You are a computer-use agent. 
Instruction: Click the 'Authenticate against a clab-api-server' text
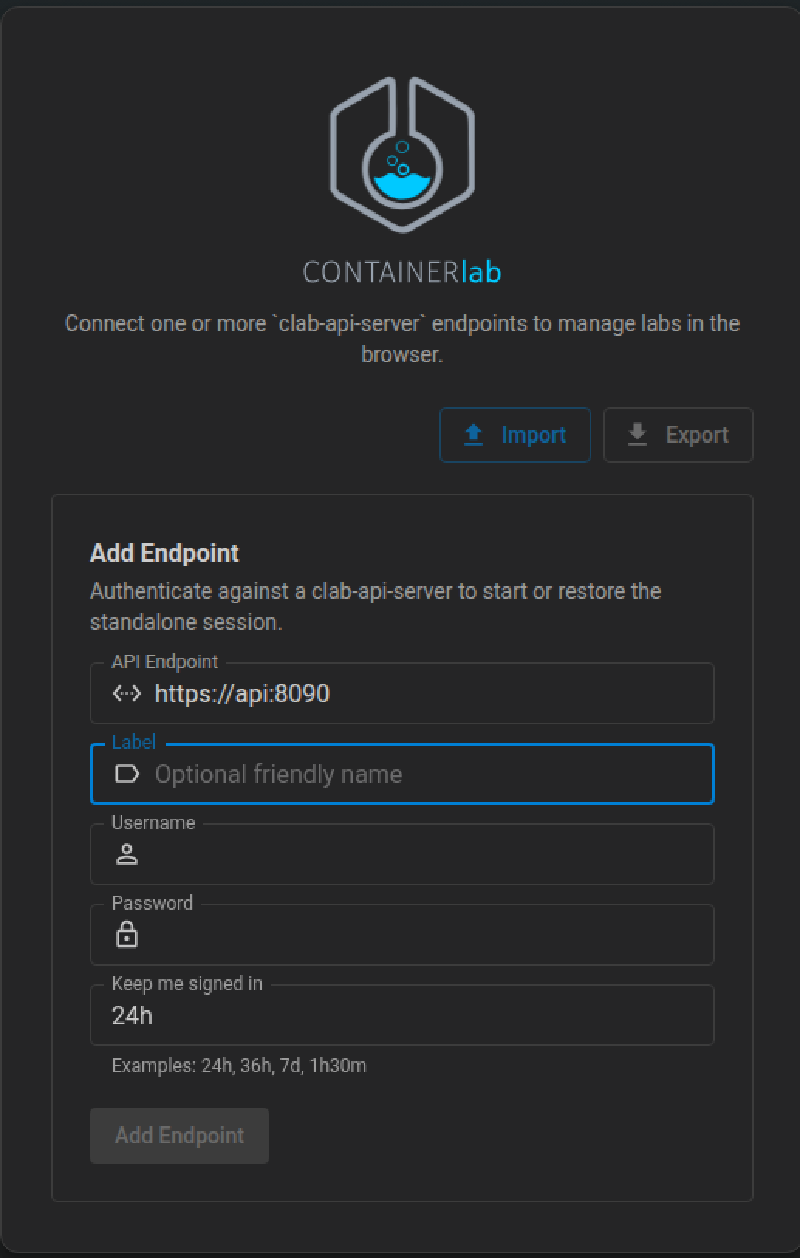[376, 606]
